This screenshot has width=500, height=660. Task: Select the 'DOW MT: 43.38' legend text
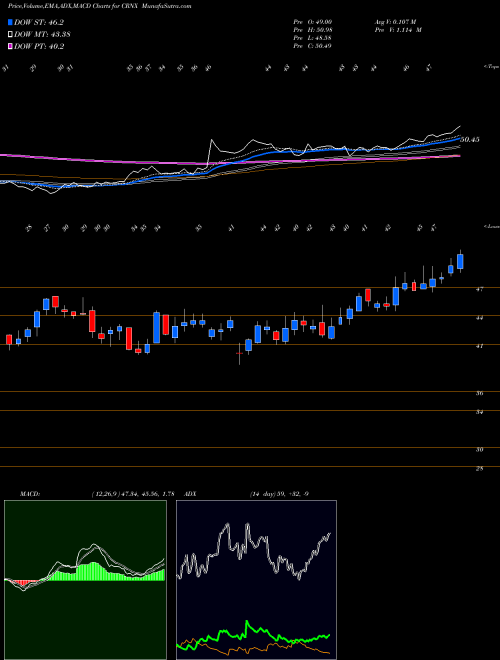[42, 35]
